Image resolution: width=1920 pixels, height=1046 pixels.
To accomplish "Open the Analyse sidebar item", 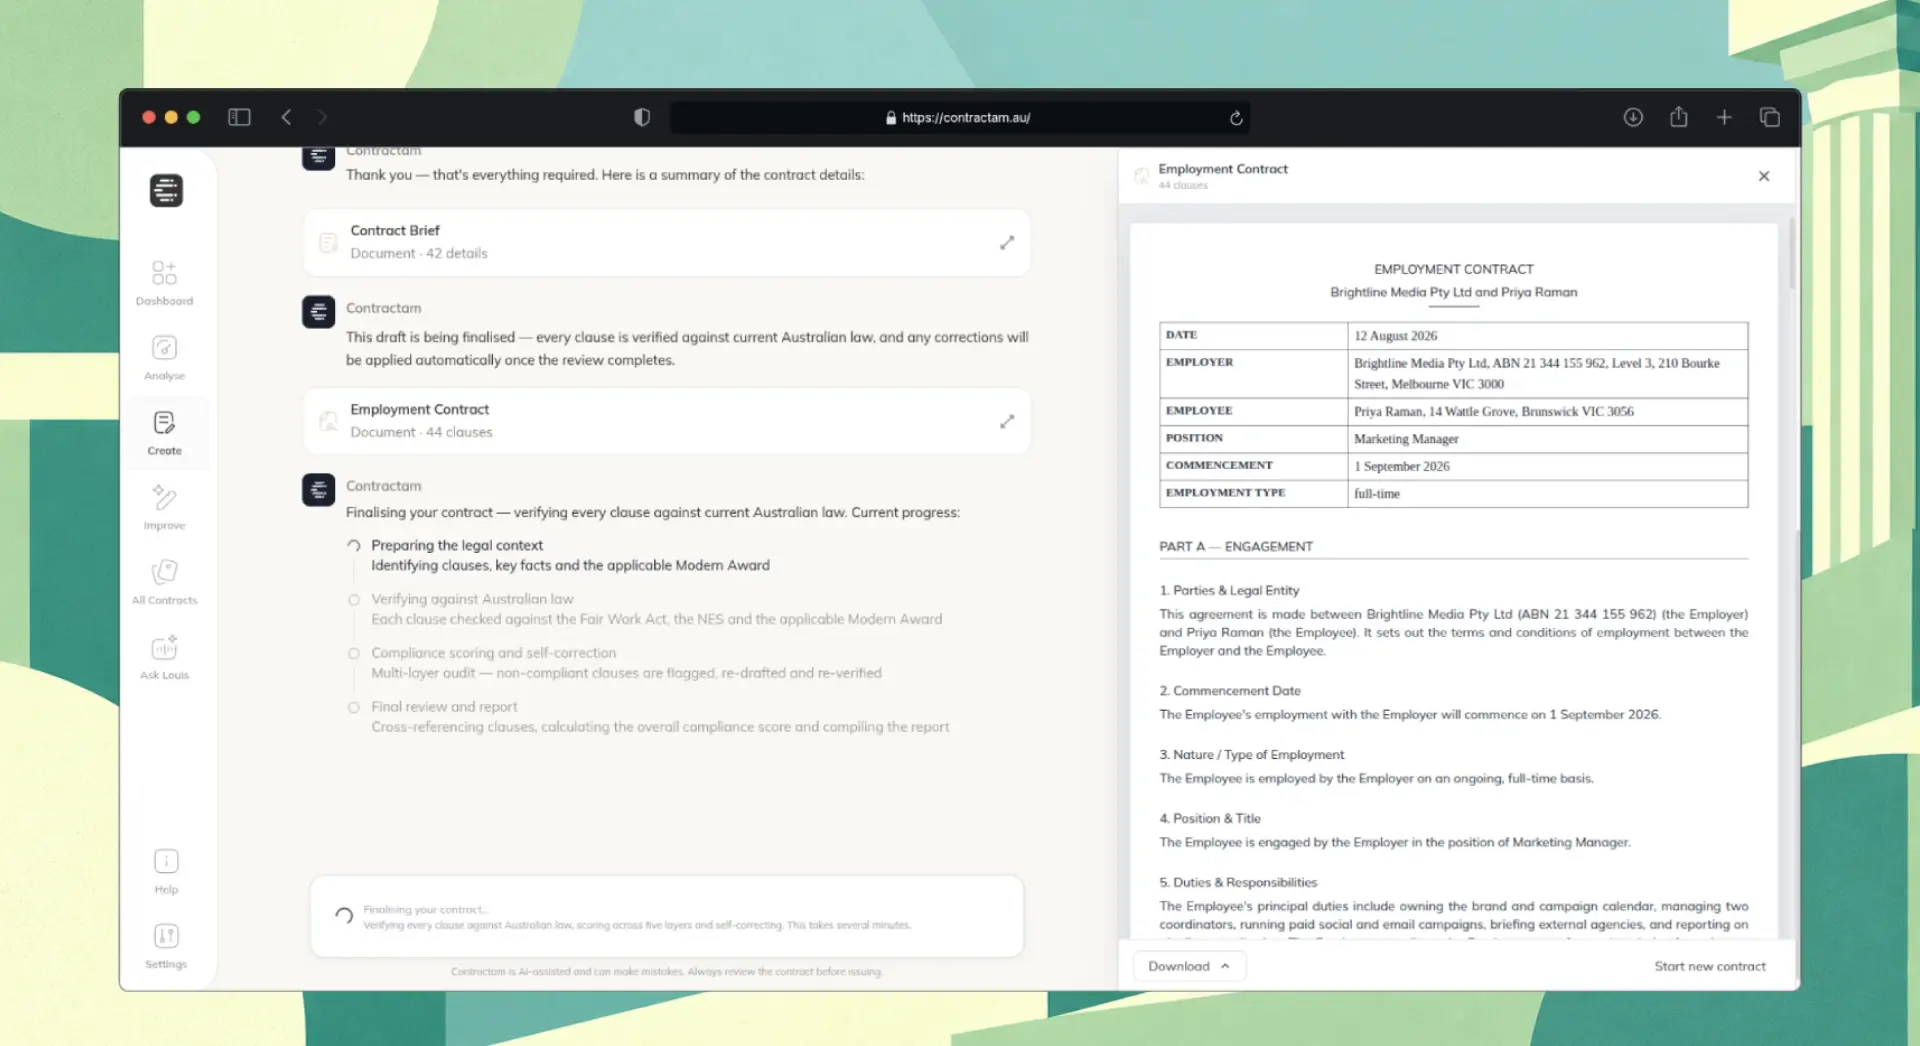I will point(165,358).
